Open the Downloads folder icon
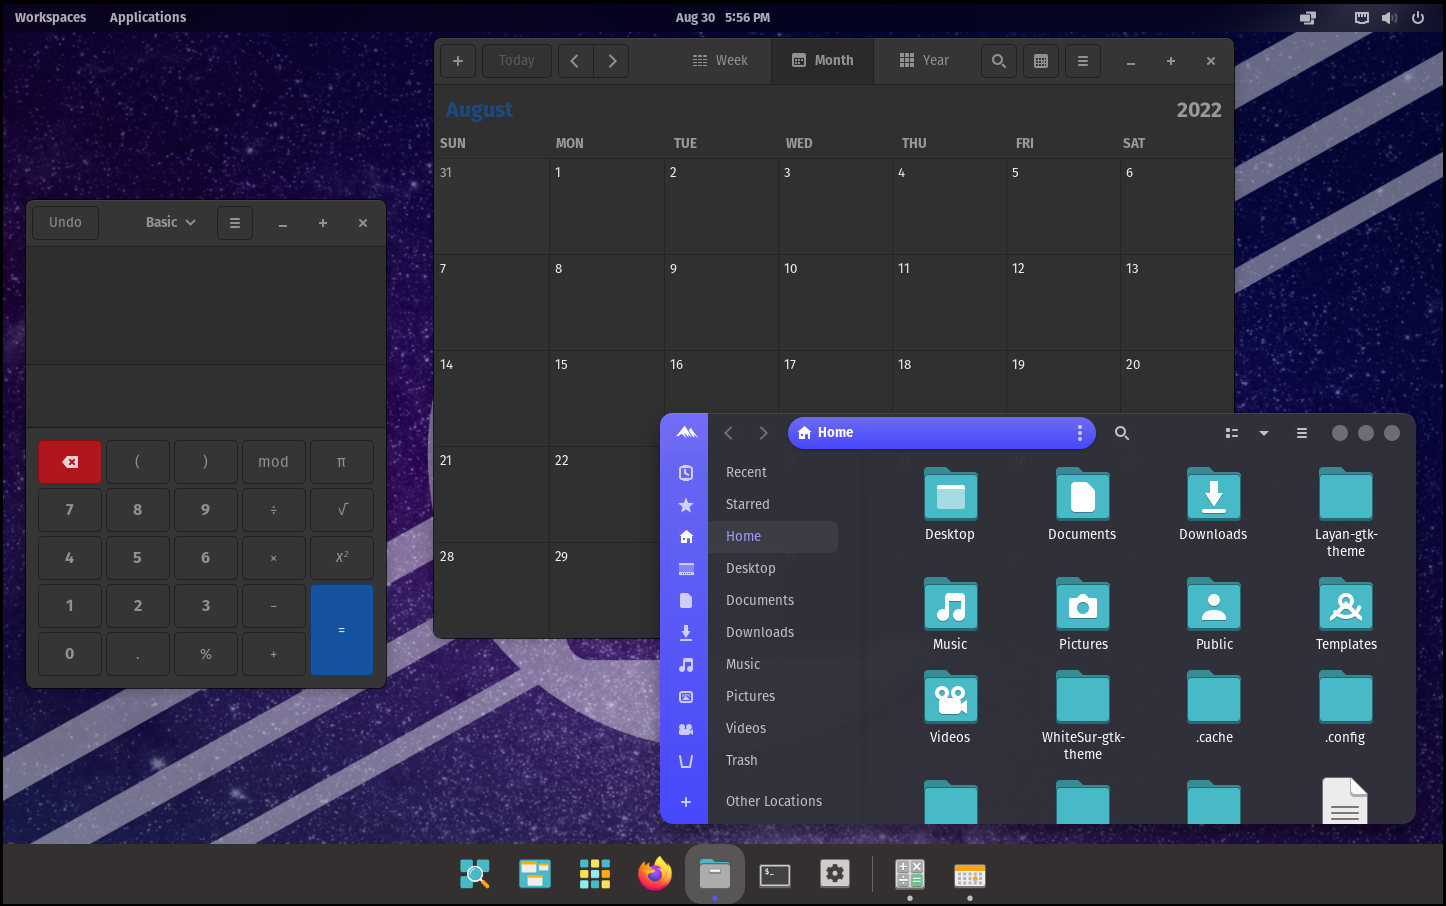Image resolution: width=1446 pixels, height=906 pixels. 1213,496
